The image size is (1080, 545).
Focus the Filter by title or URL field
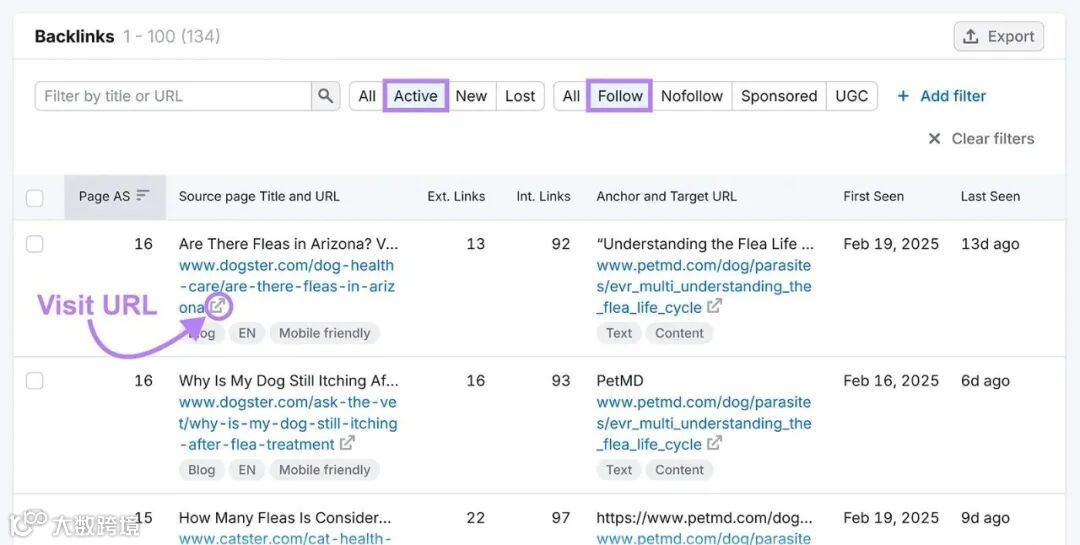pos(173,96)
